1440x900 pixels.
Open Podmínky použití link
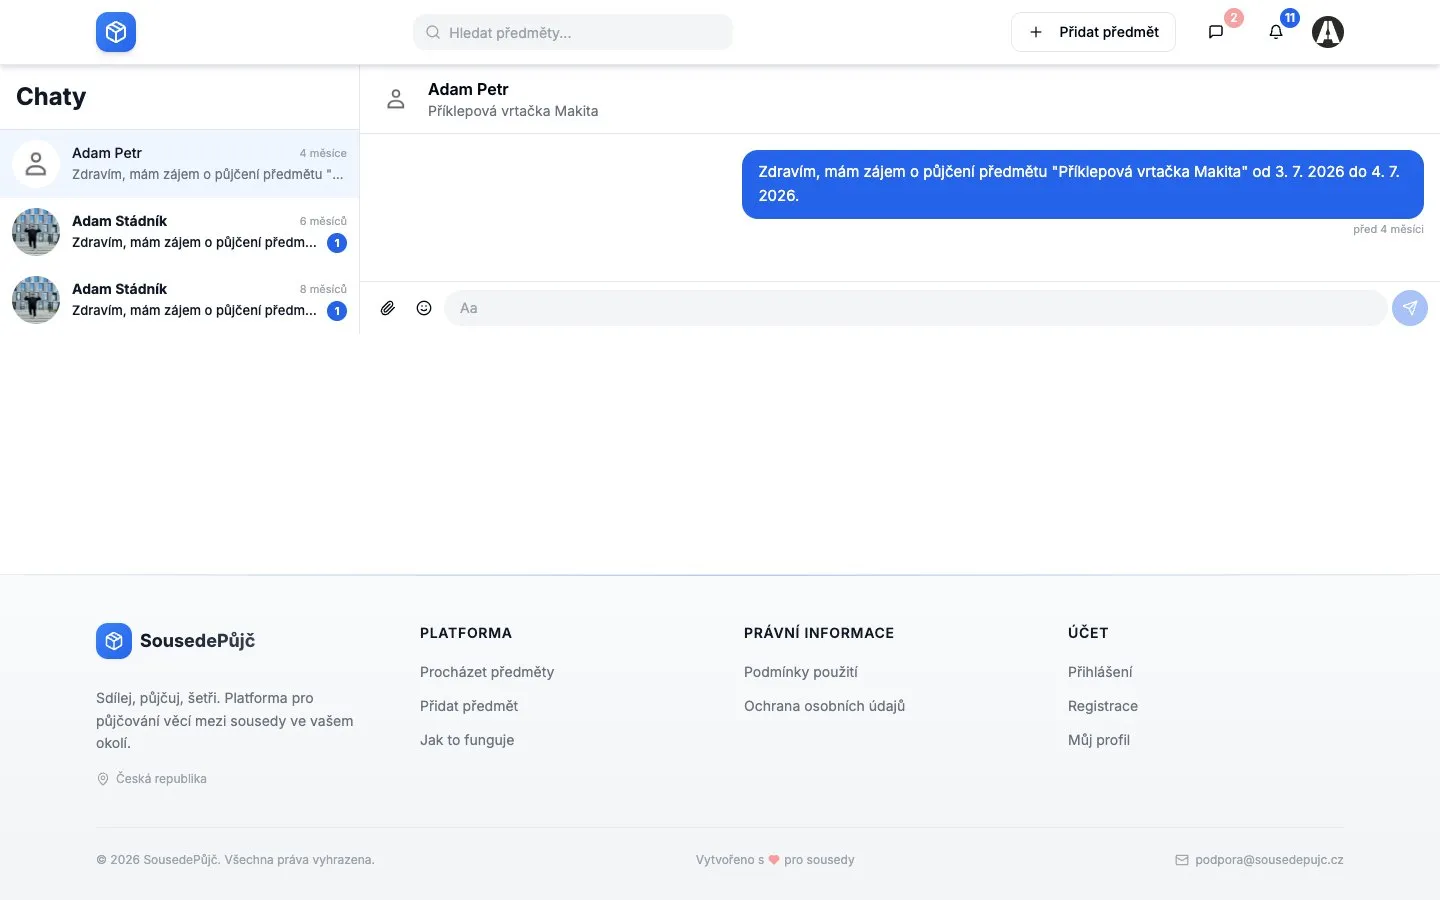tap(801, 672)
